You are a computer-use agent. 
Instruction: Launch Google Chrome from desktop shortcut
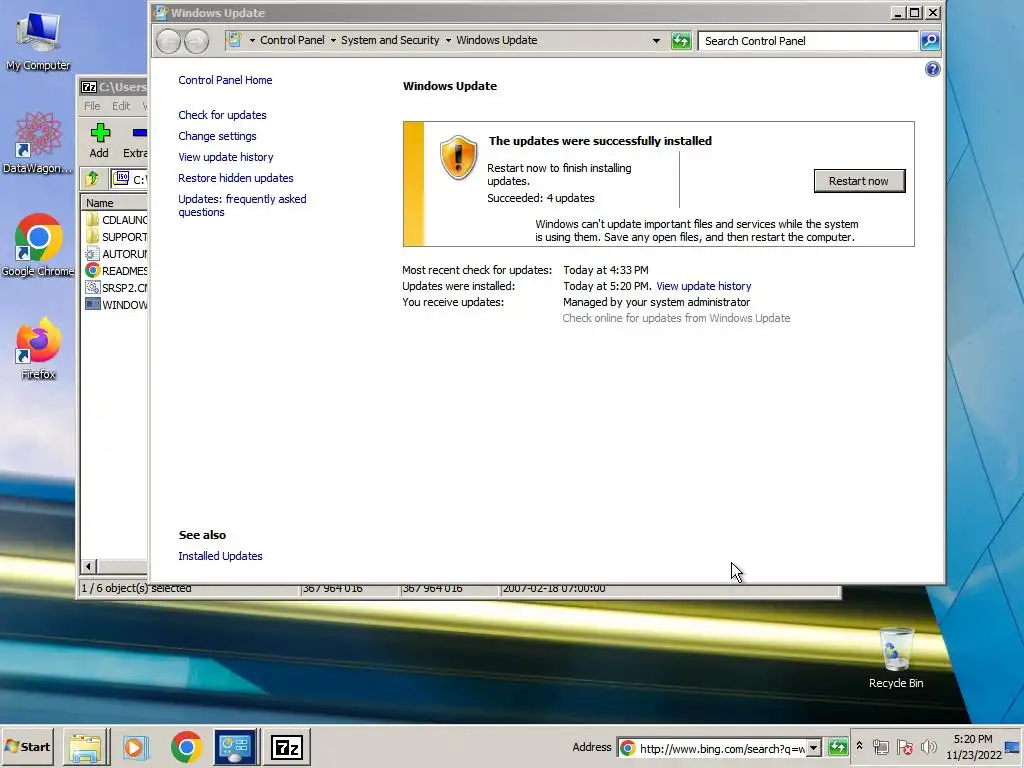pyautogui.click(x=38, y=244)
